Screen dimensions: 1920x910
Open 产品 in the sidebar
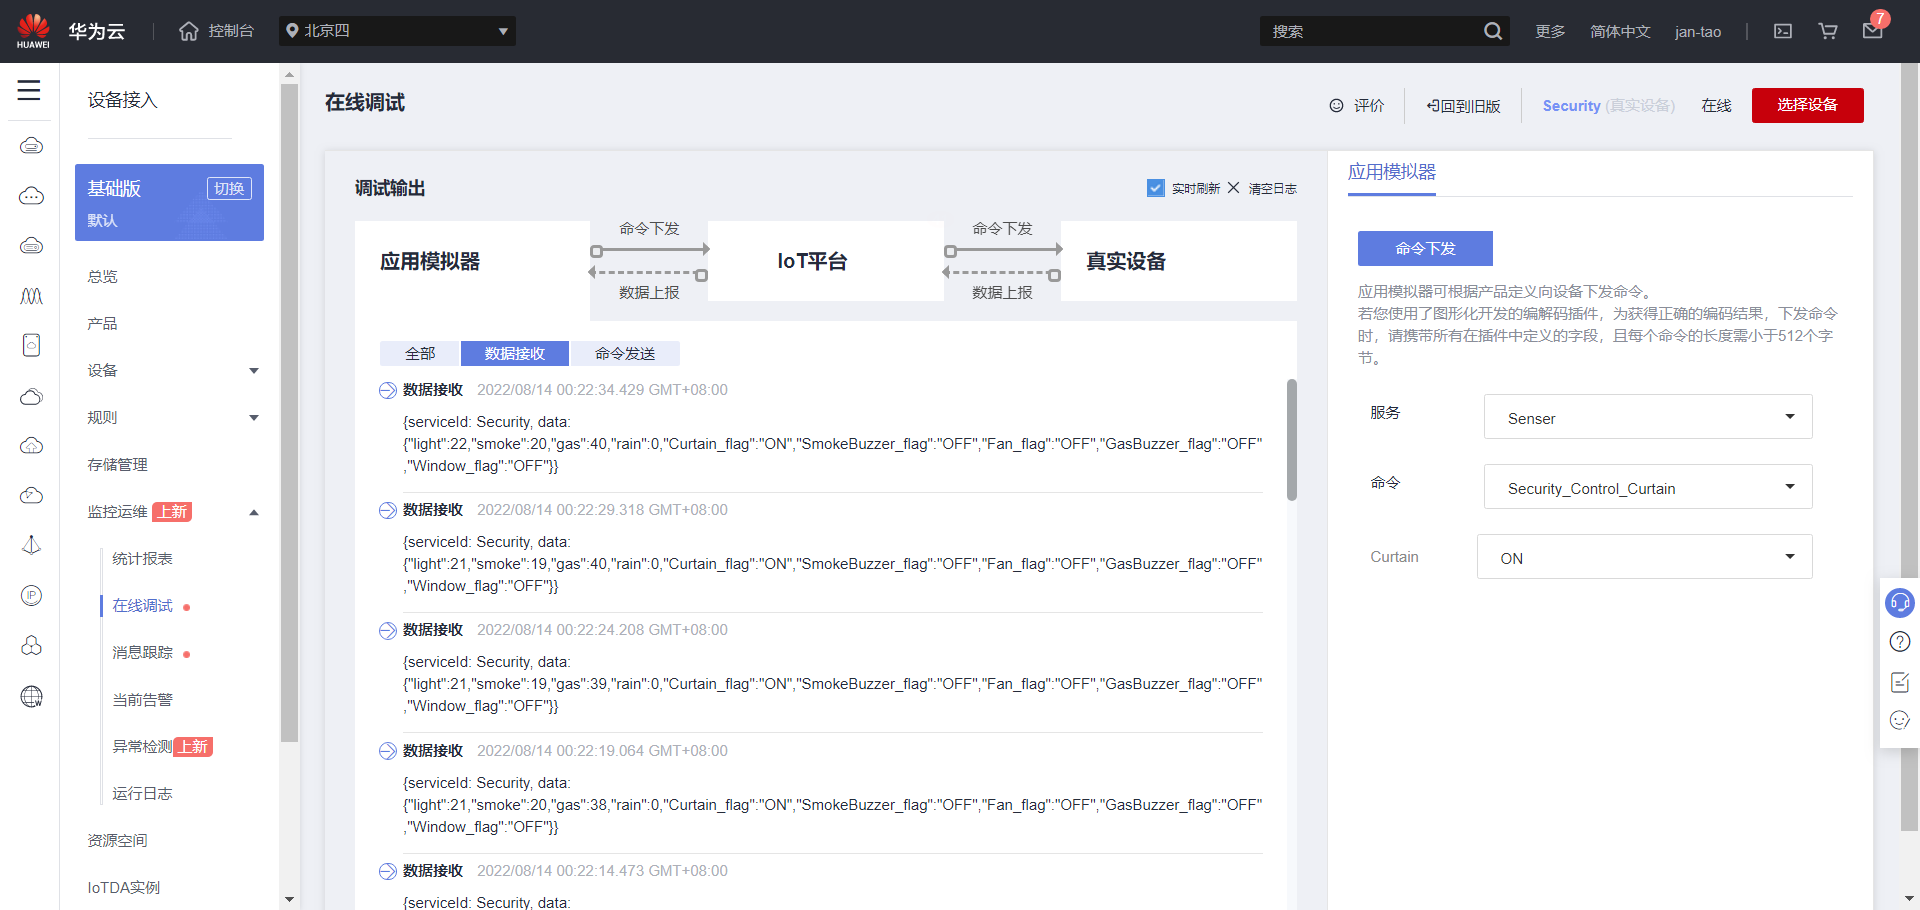coord(102,324)
